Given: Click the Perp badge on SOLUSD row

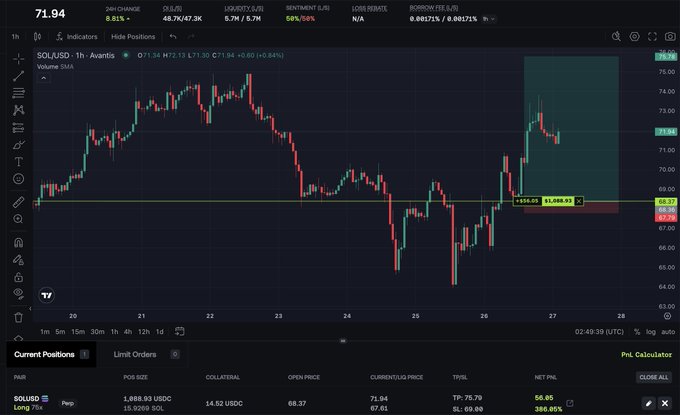Looking at the screenshot, I should [68, 403].
